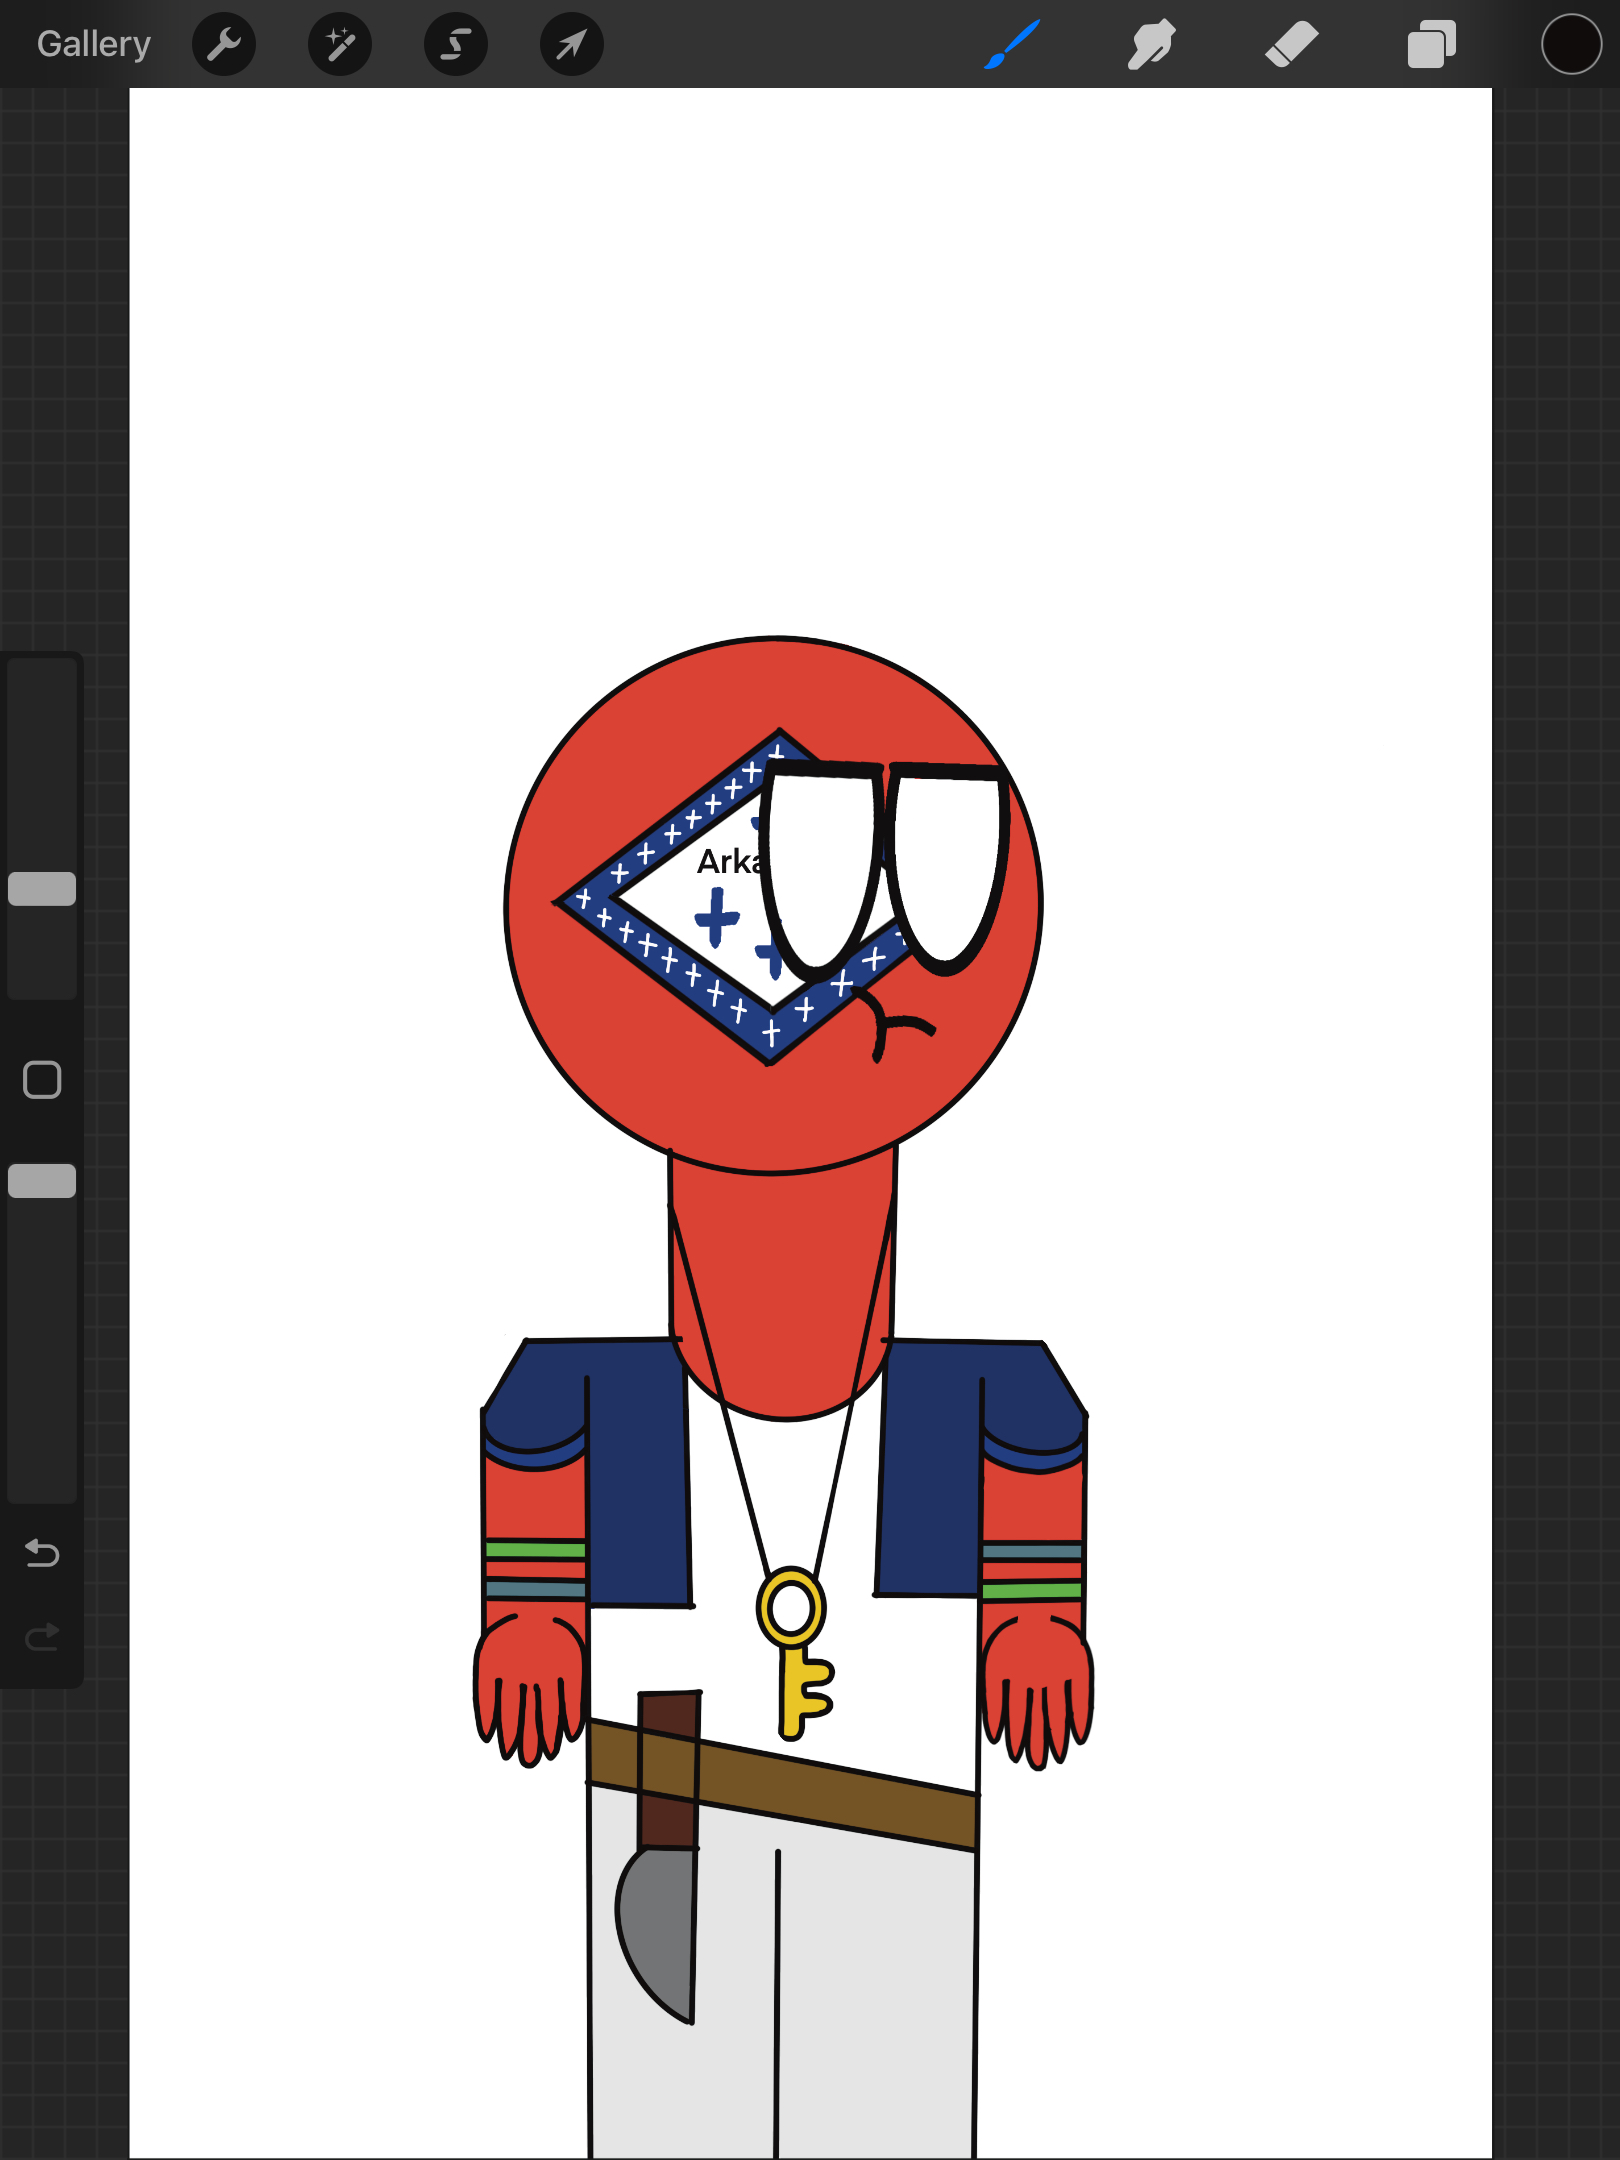Tap the gray knife blade on the canvas
Screen dimensions: 1620x2160
(x=656, y=1935)
